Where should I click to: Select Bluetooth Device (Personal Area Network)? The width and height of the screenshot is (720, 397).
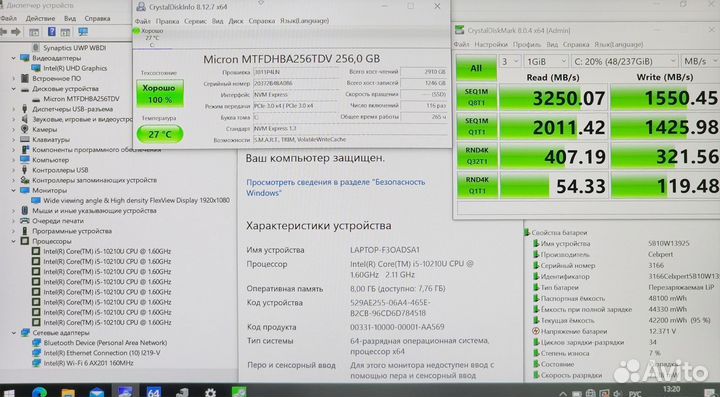(x=105, y=343)
